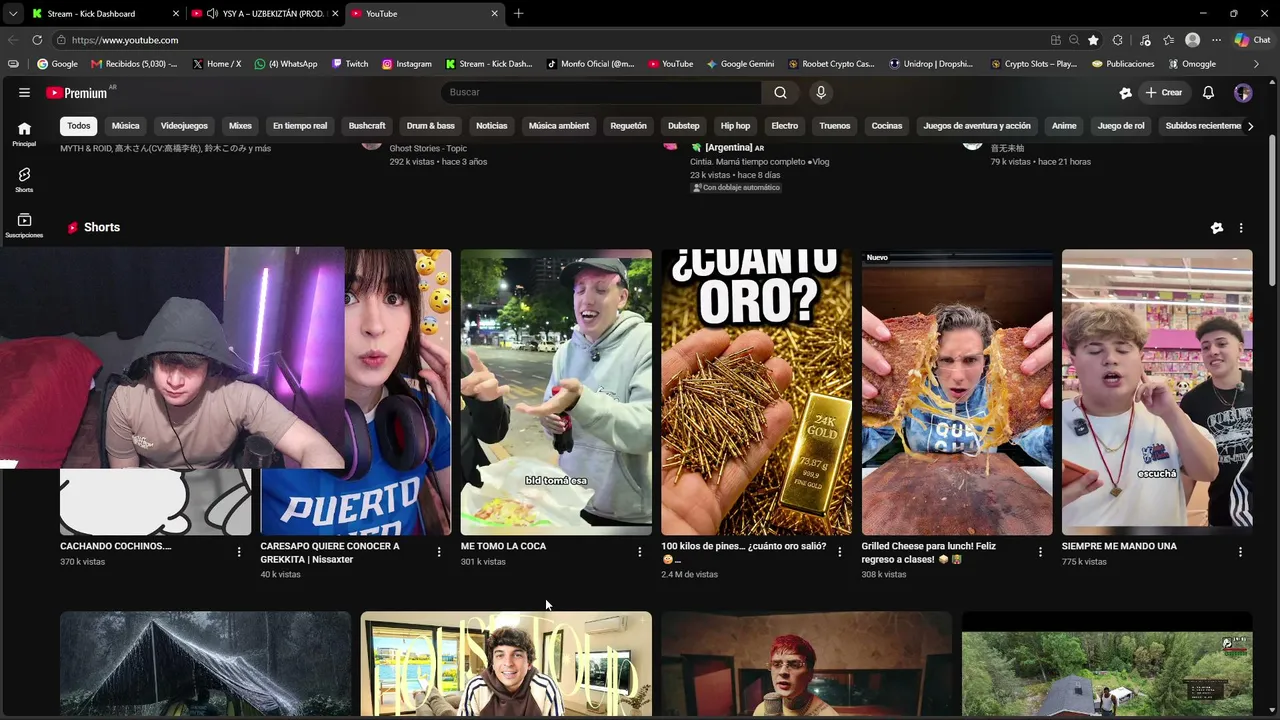Viewport: 1280px width, 720px height.
Task: Open the YouTube notifications bell
Action: tap(1208, 92)
